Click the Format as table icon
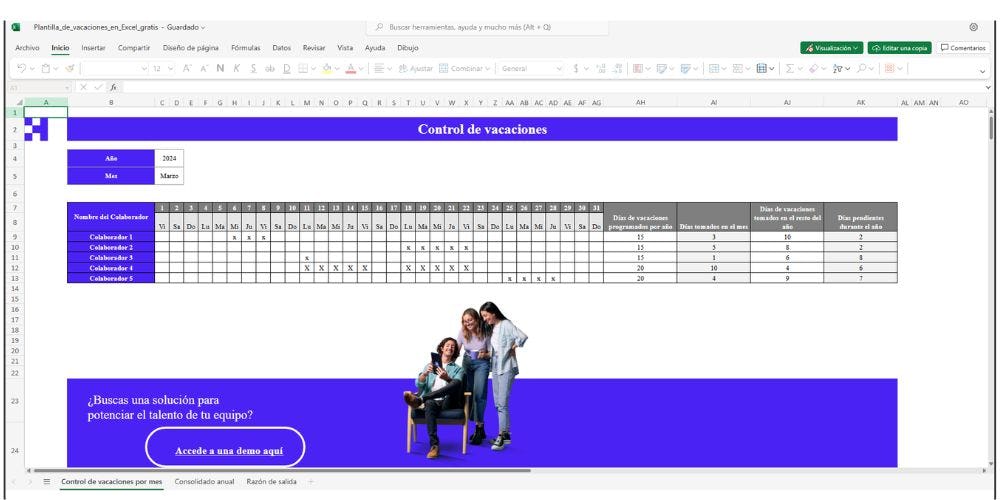This screenshot has height=500, width=1000. point(686,68)
